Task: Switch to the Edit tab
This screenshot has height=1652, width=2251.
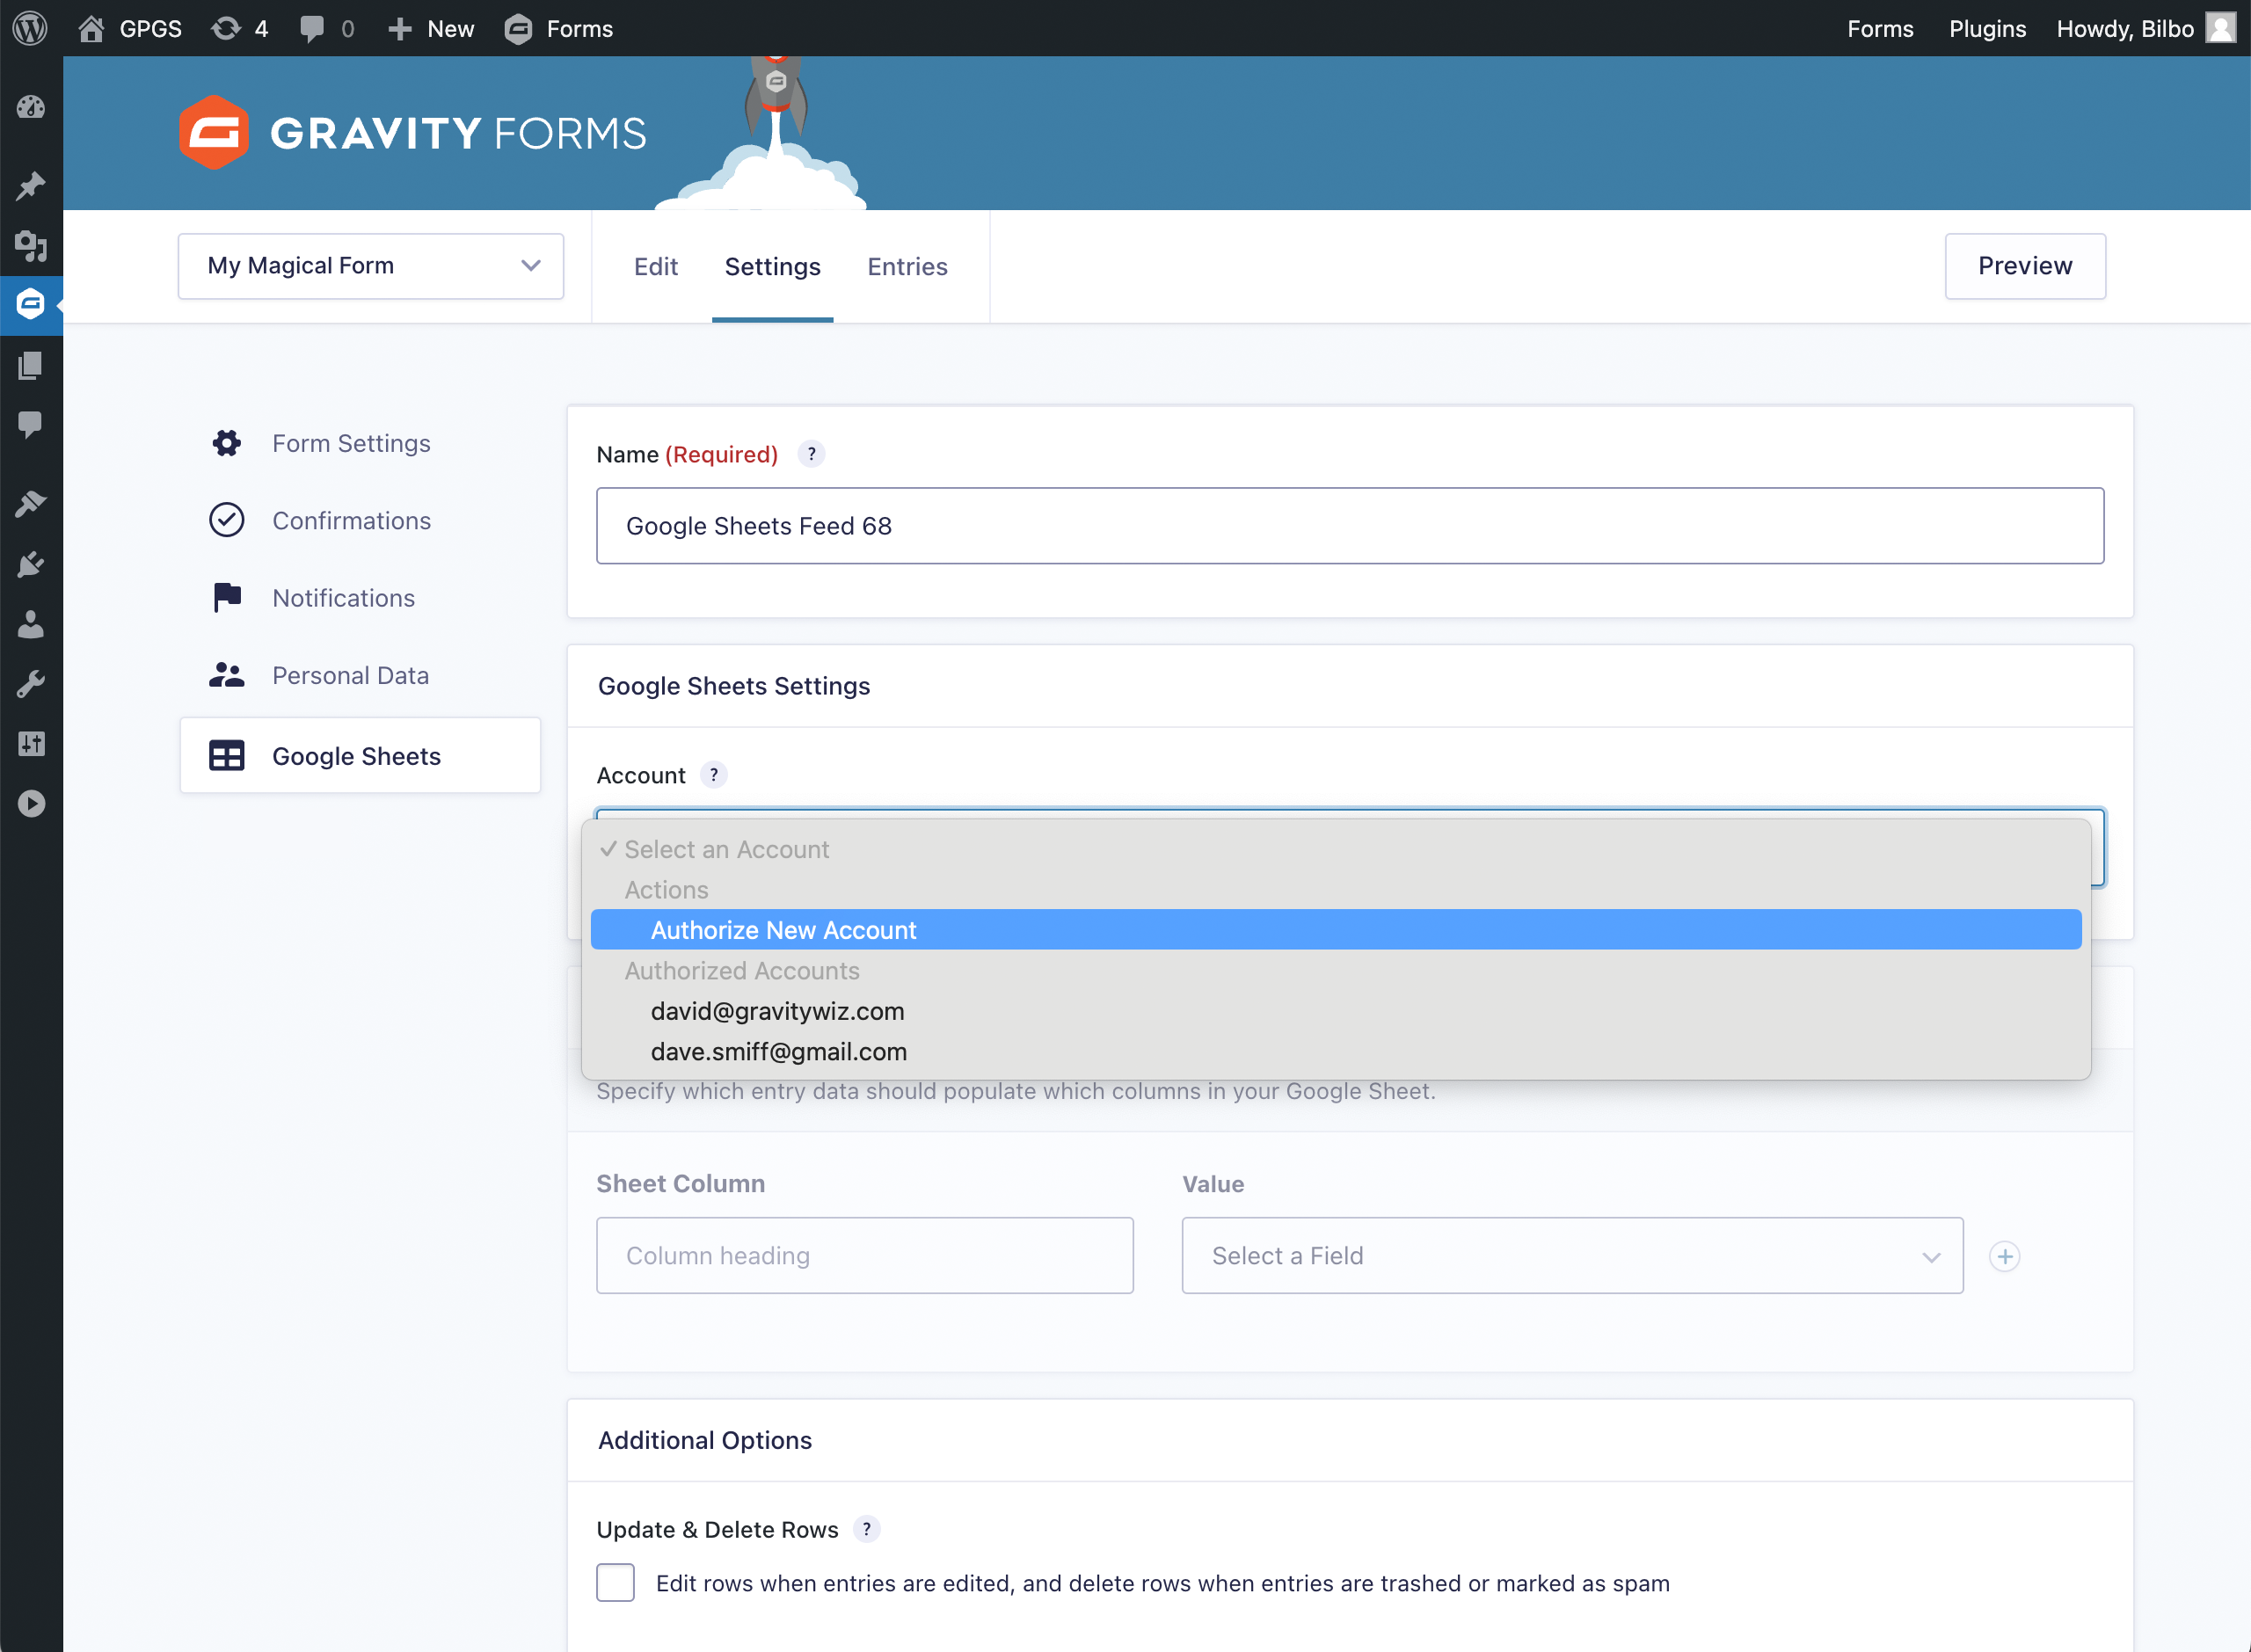Action: click(x=656, y=267)
